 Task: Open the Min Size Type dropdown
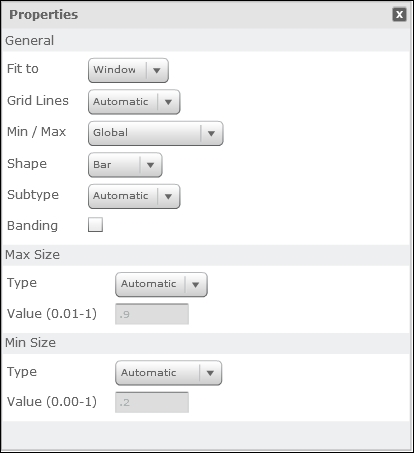click(168, 373)
